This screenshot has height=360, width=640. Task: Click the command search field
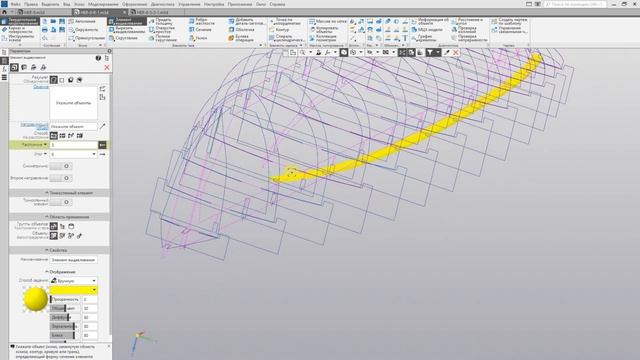point(575,4)
